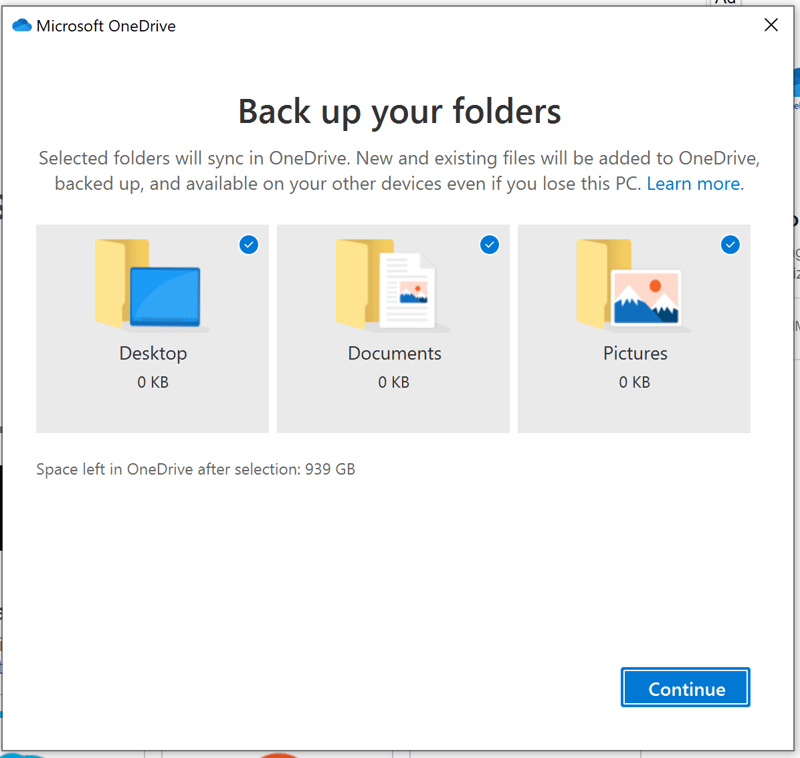
Task: Select the Pictures folder label
Action: tap(635, 353)
